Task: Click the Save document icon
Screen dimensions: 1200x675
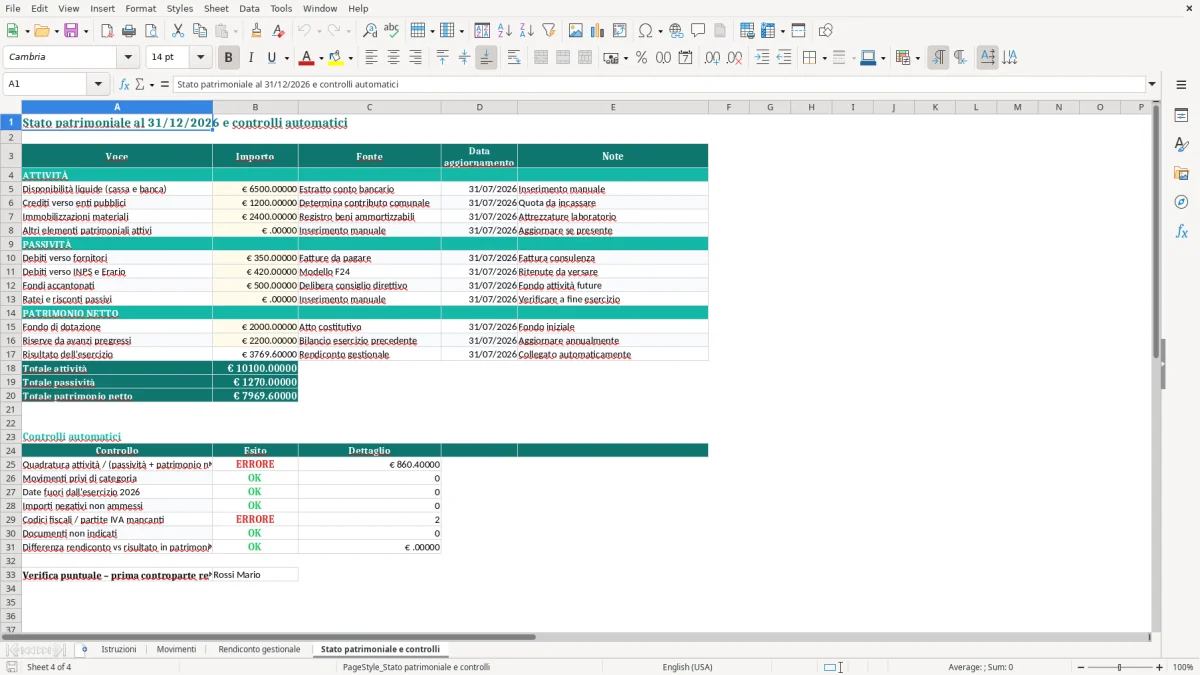Action: coord(70,31)
